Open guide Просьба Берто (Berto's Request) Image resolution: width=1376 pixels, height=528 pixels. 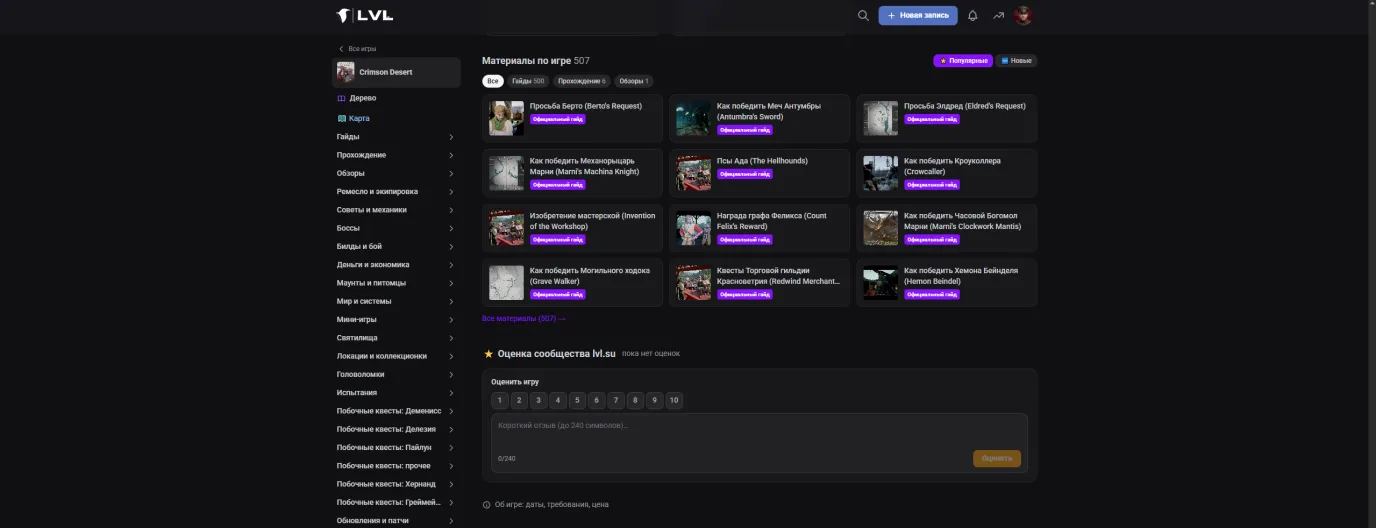point(572,118)
